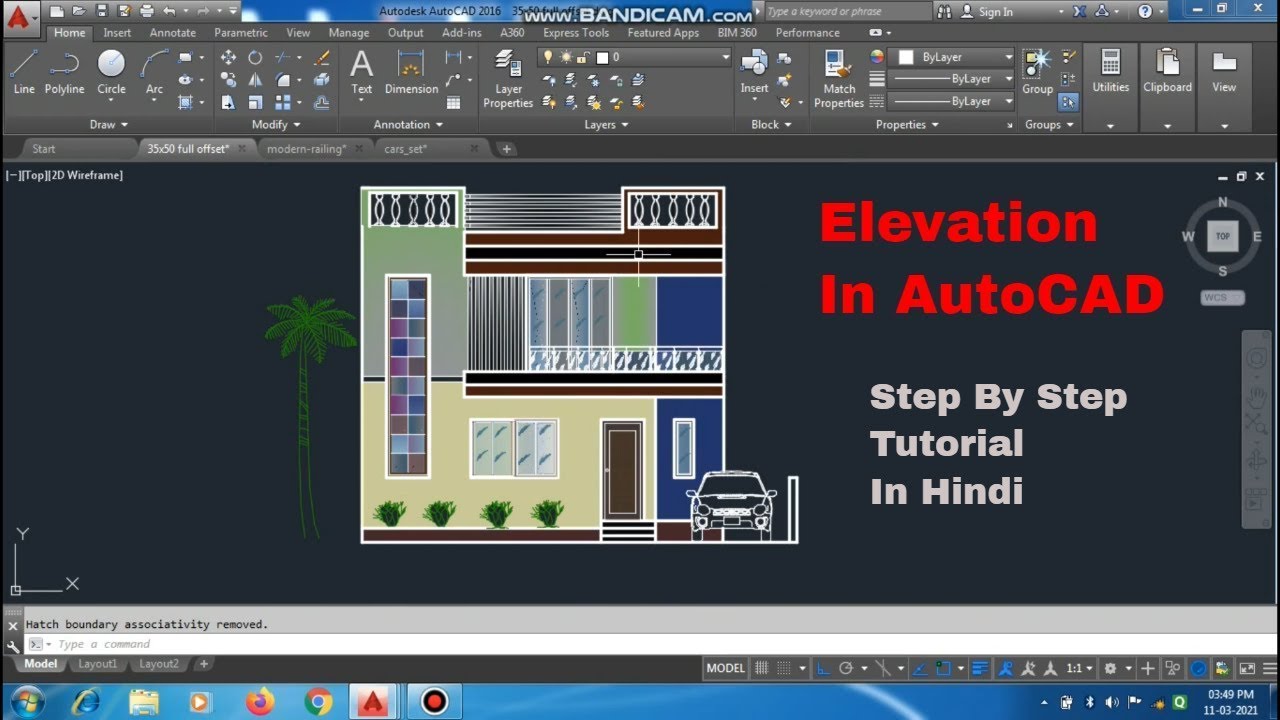Activate Match Properties tool
The width and height of the screenshot is (1280, 720).
839,78
